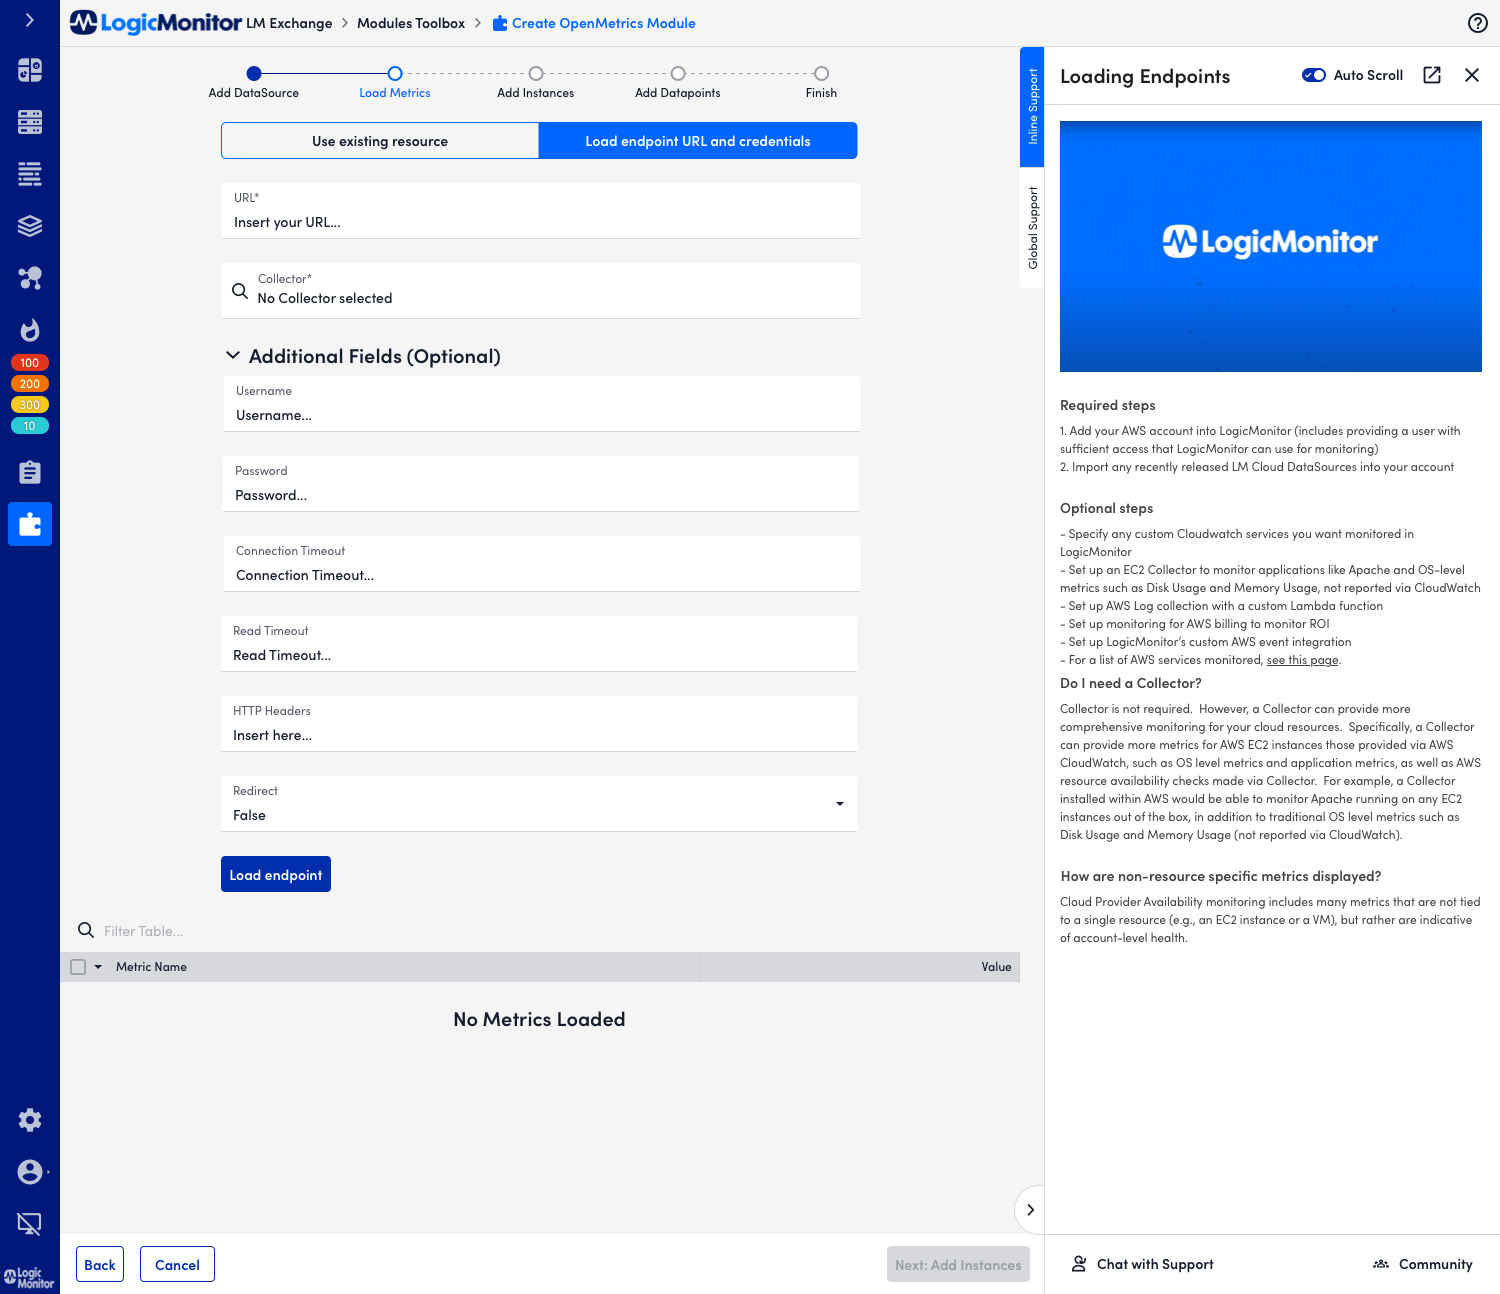This screenshot has width=1500, height=1294.
Task: Select Load endpoint URL and credentials tab
Action: click(x=698, y=141)
